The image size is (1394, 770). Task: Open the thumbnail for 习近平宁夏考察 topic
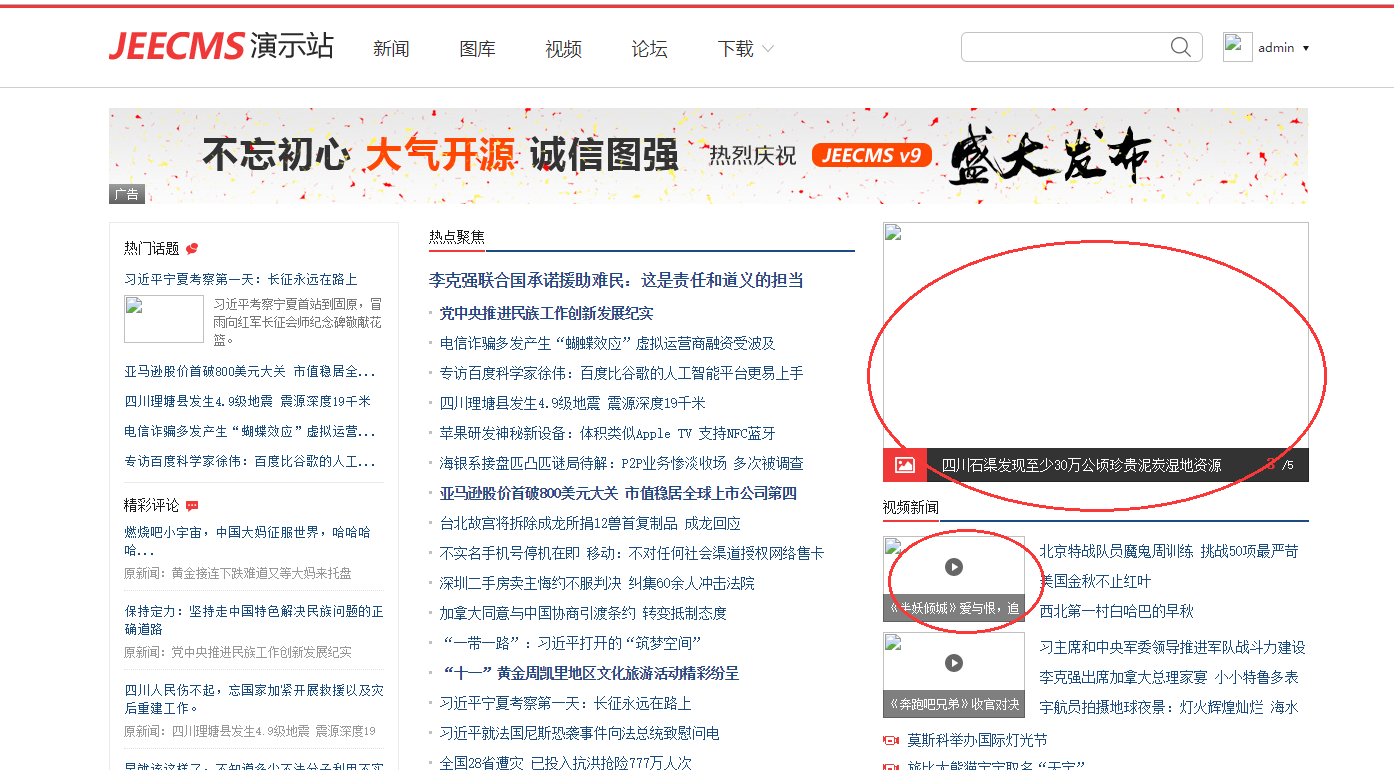tap(164, 319)
